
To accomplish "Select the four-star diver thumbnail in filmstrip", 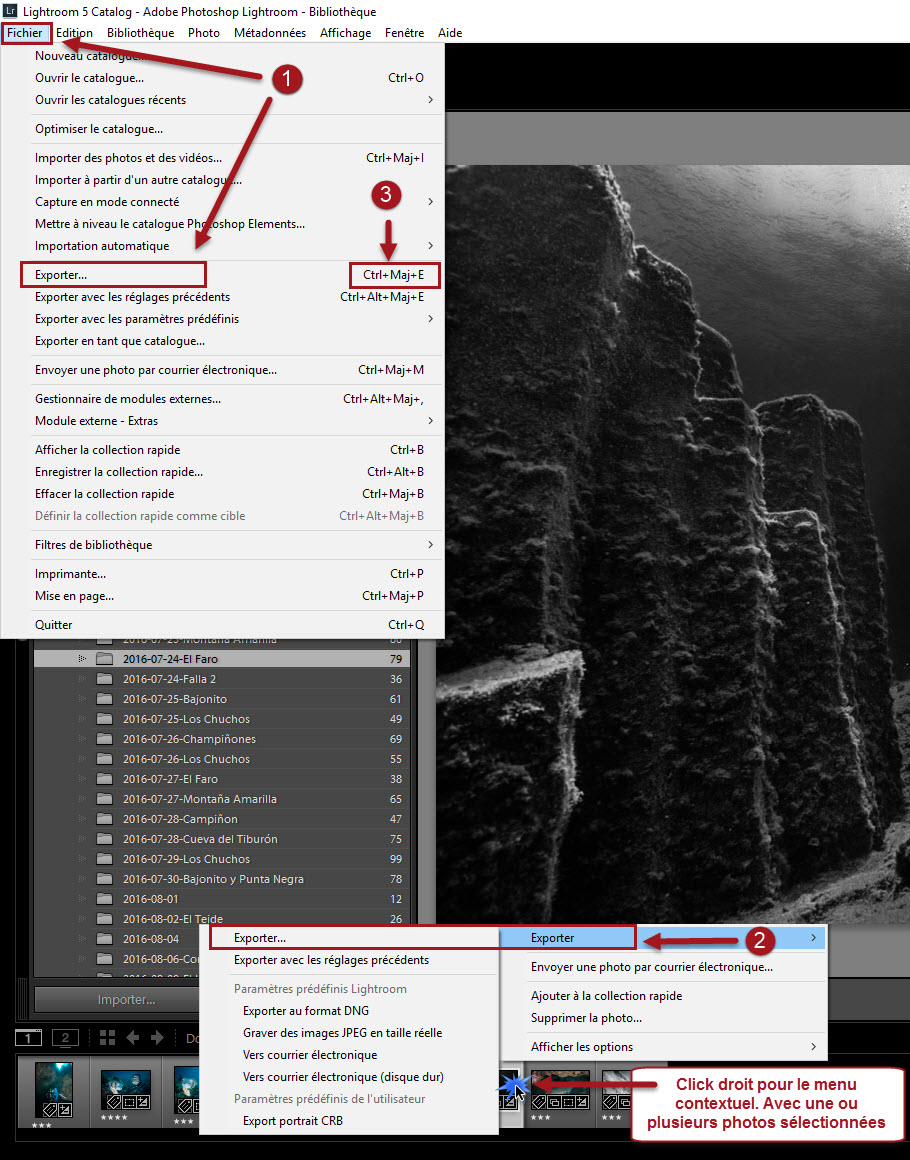I will tap(126, 1089).
